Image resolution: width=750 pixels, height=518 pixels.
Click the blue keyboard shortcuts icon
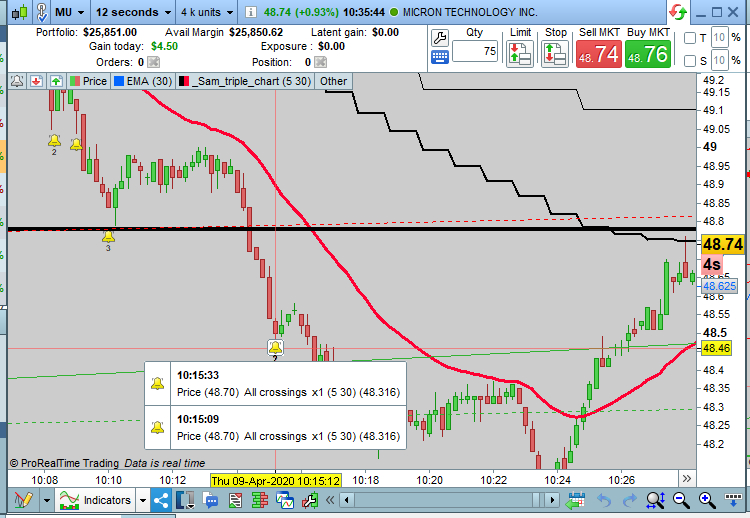(x=440, y=57)
